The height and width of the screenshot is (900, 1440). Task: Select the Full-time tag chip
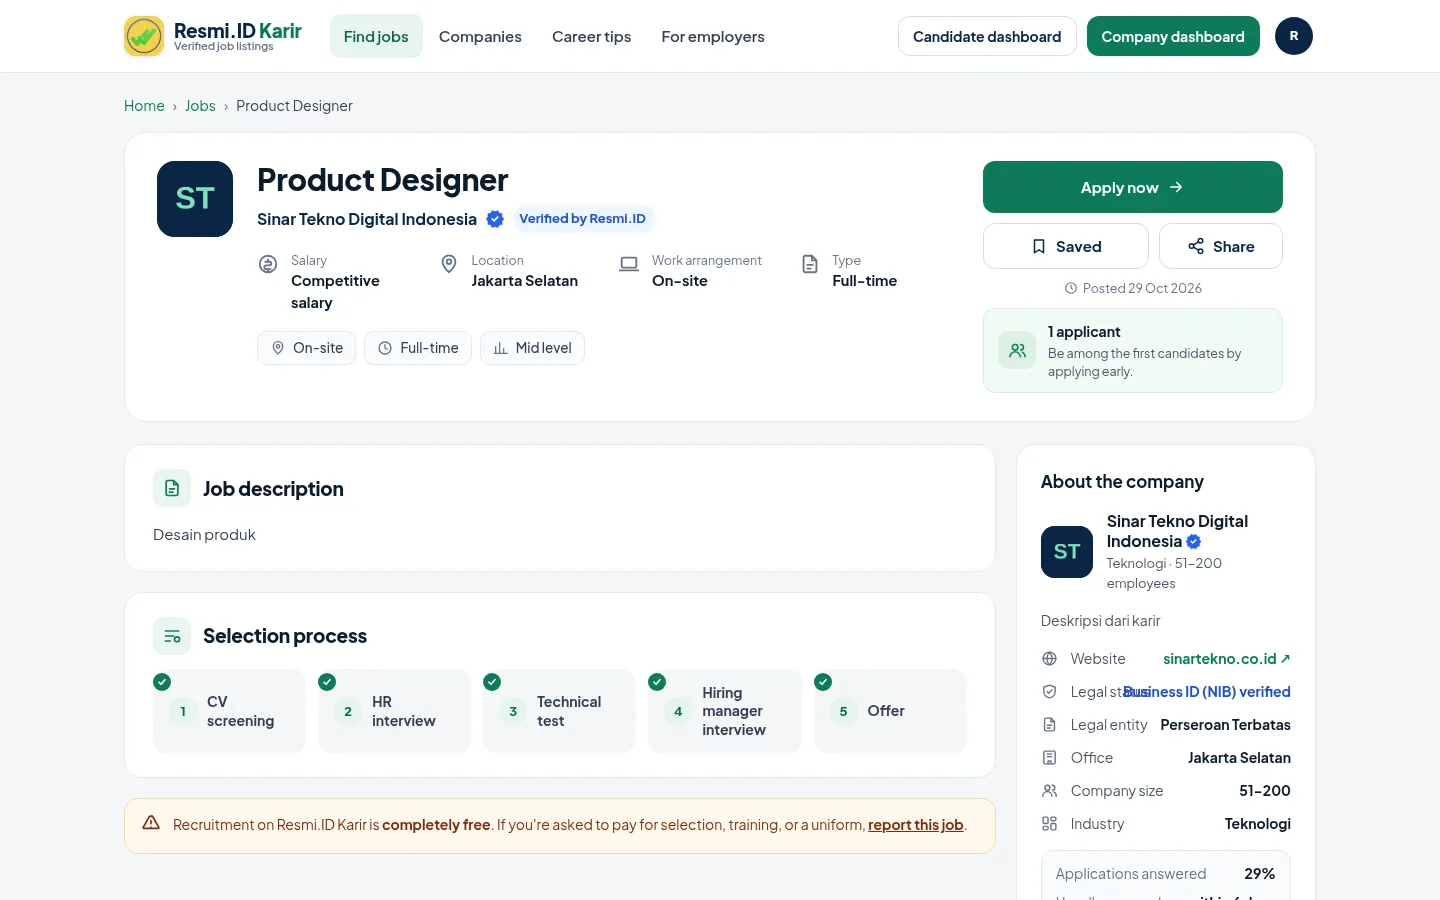pos(418,348)
